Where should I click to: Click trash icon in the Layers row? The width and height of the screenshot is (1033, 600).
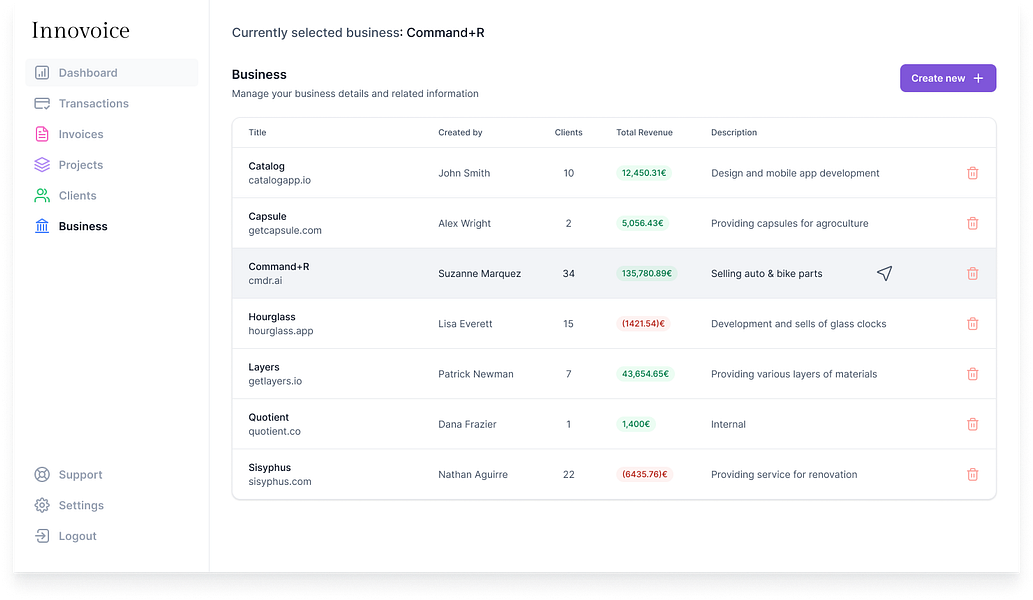(972, 374)
